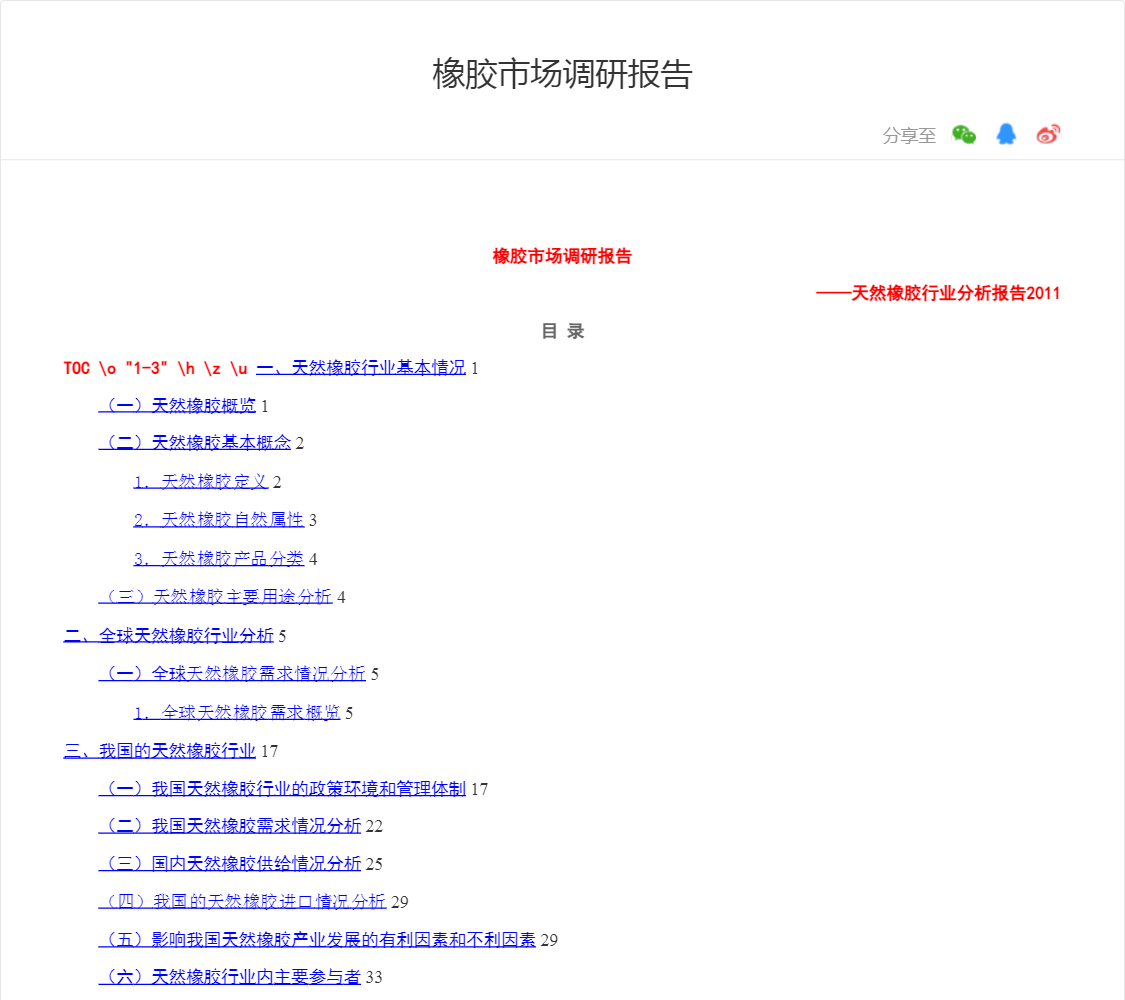Image resolution: width=1125 pixels, height=1000 pixels.
Task: Open (三)国内天然橡胶供给情况分析
Action: pos(229,864)
